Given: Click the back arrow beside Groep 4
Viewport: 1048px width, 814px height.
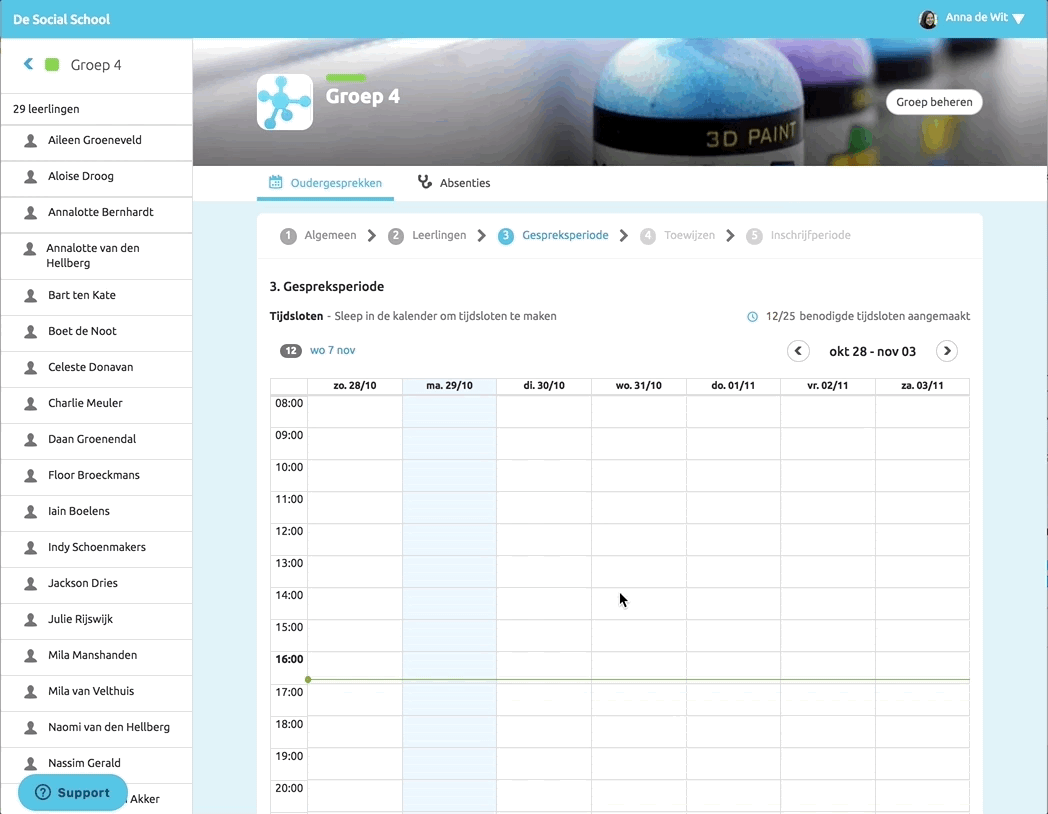Looking at the screenshot, I should pos(28,64).
